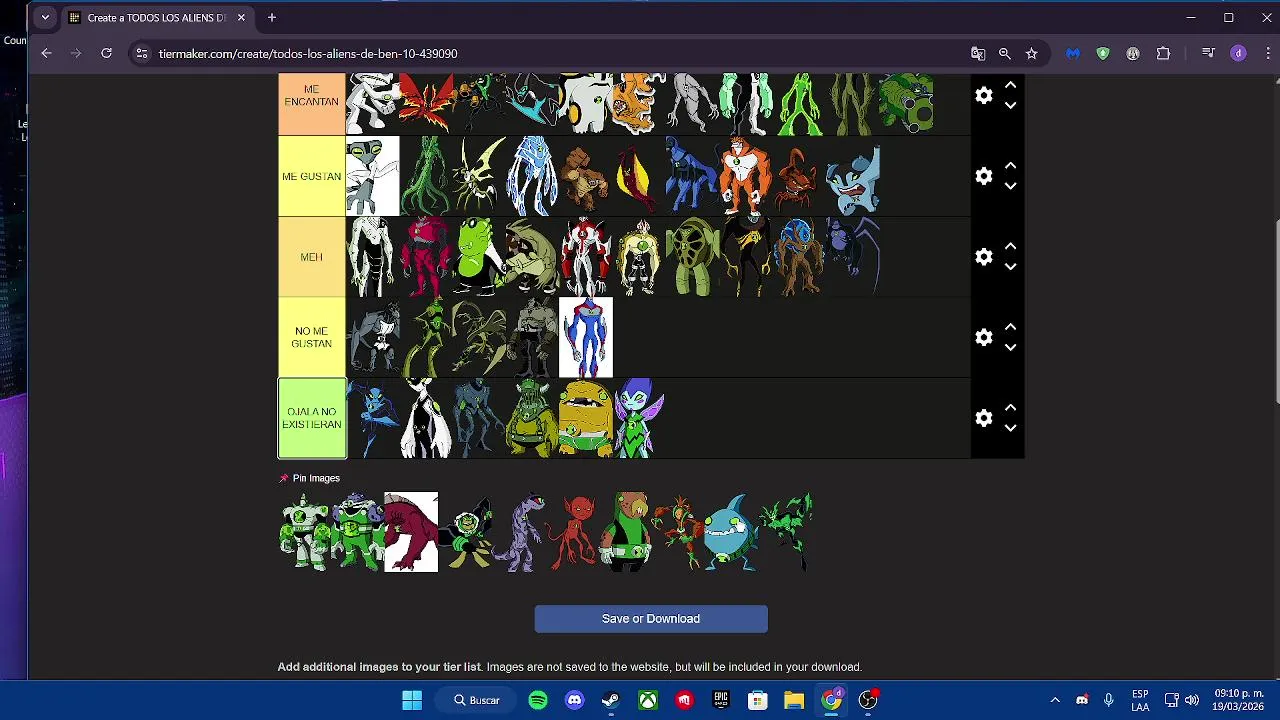Open settings gear for MEH row
Screen dimensions: 1280x720
(x=984, y=257)
